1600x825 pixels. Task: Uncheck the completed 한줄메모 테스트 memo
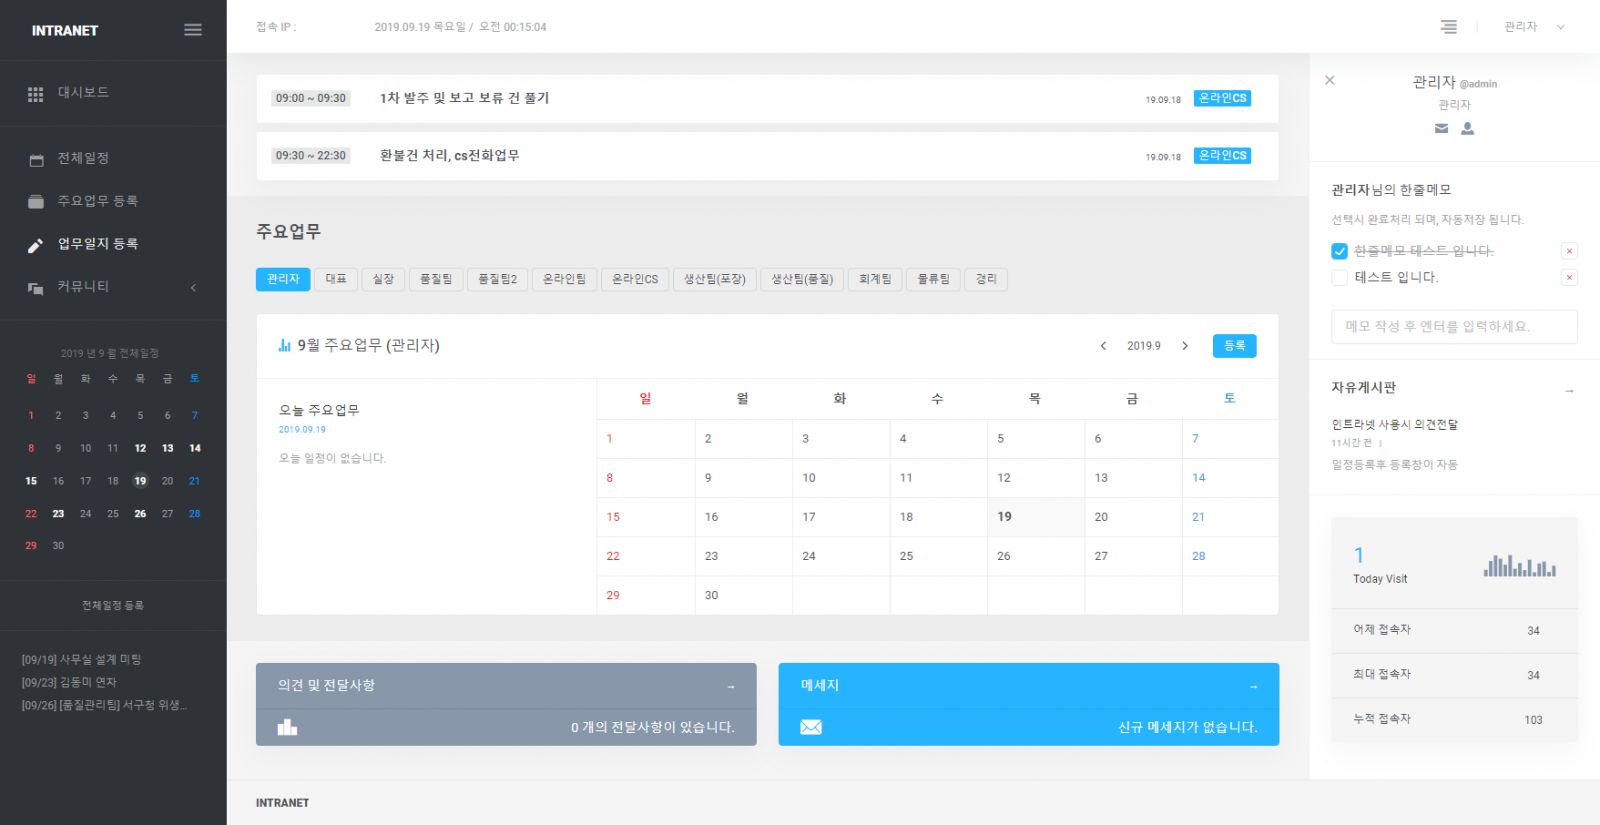click(x=1339, y=251)
